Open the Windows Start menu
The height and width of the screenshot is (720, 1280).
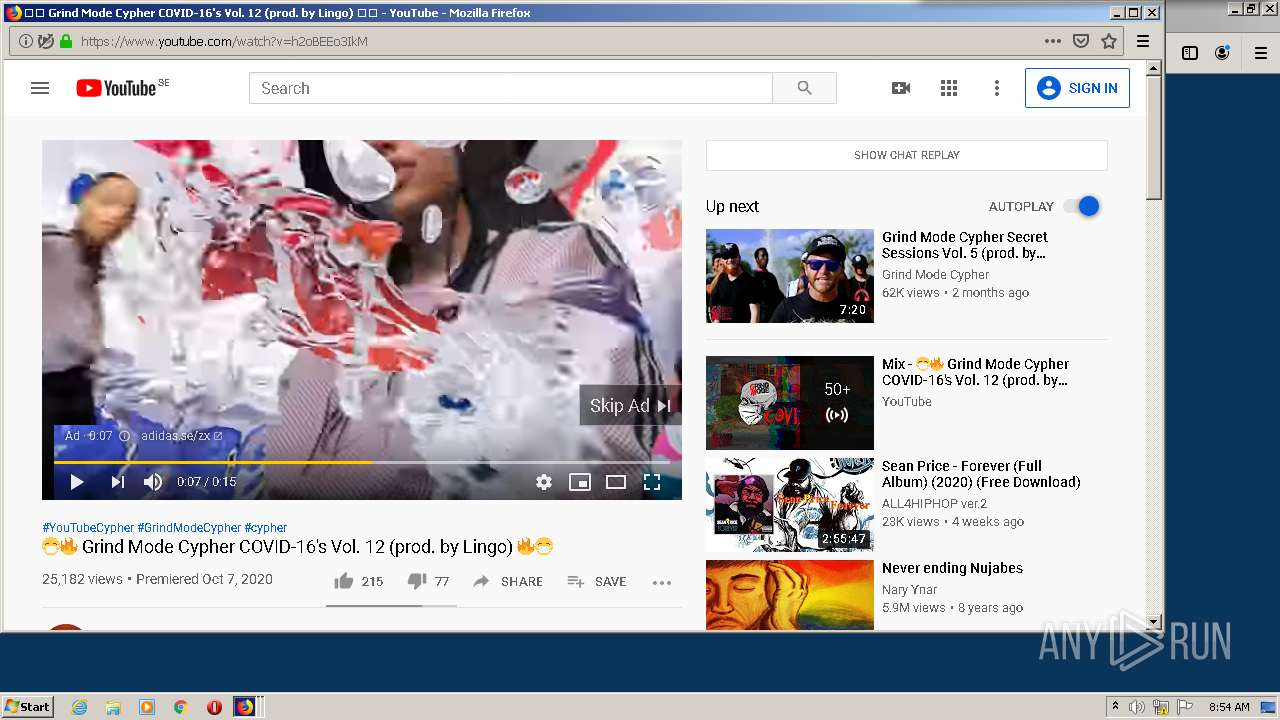pyautogui.click(x=28, y=707)
